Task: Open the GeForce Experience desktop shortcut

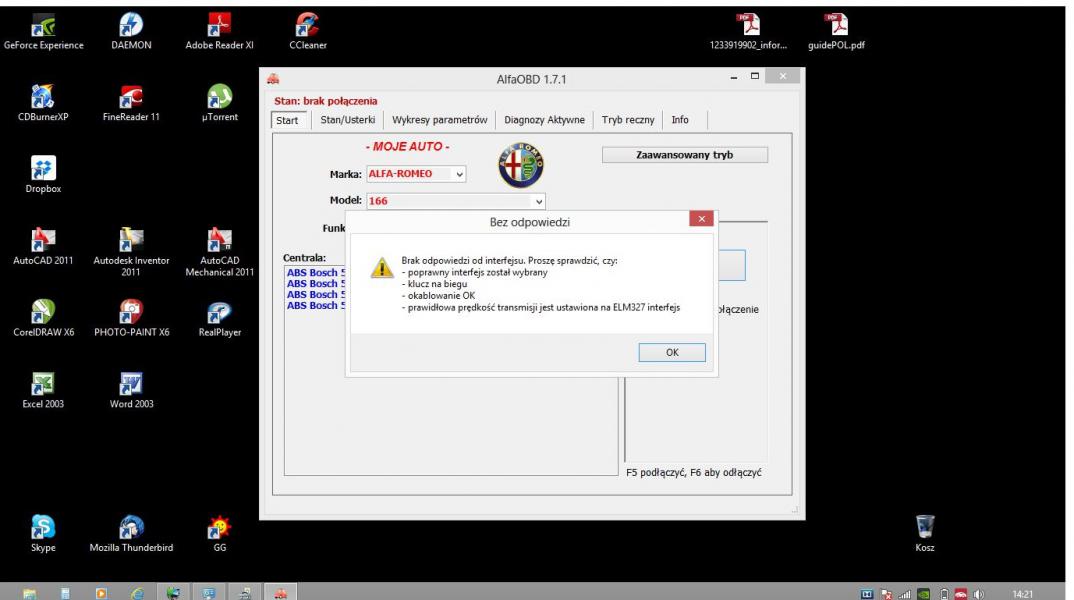Action: [x=43, y=32]
